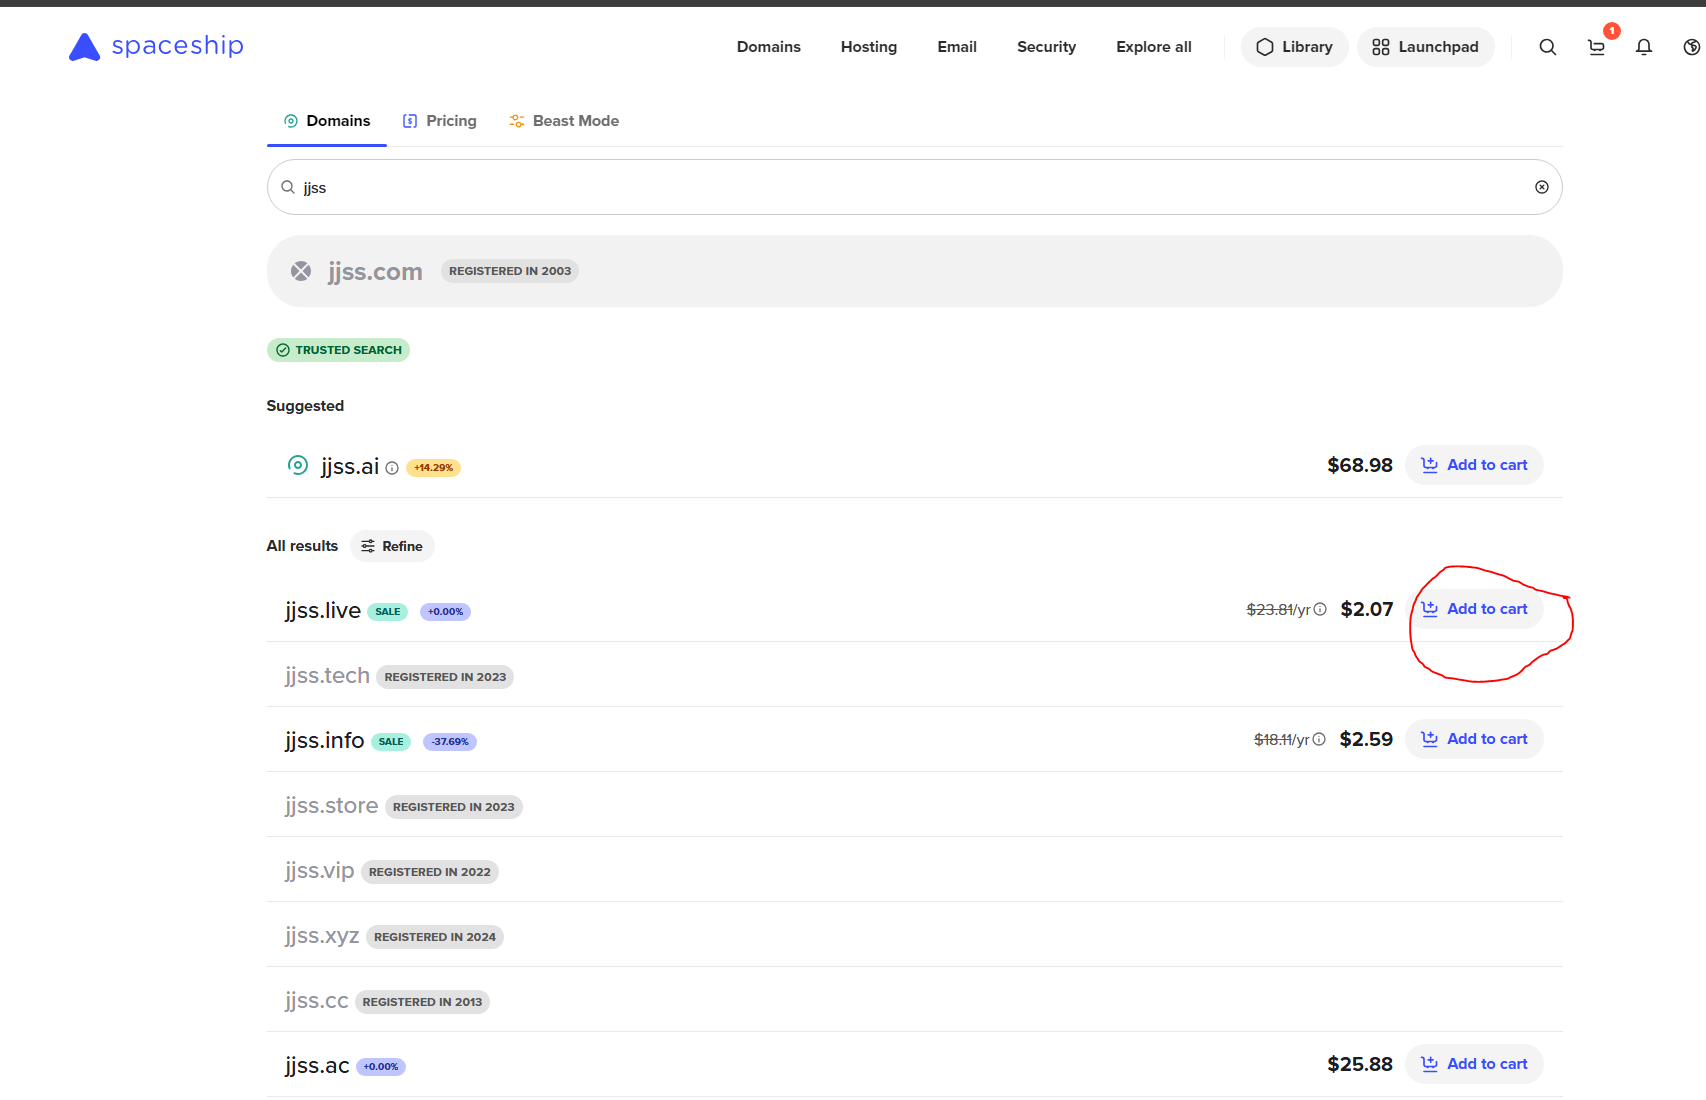This screenshot has height=1100, width=1706.
Task: Open the search magnifier in header
Action: click(1547, 47)
